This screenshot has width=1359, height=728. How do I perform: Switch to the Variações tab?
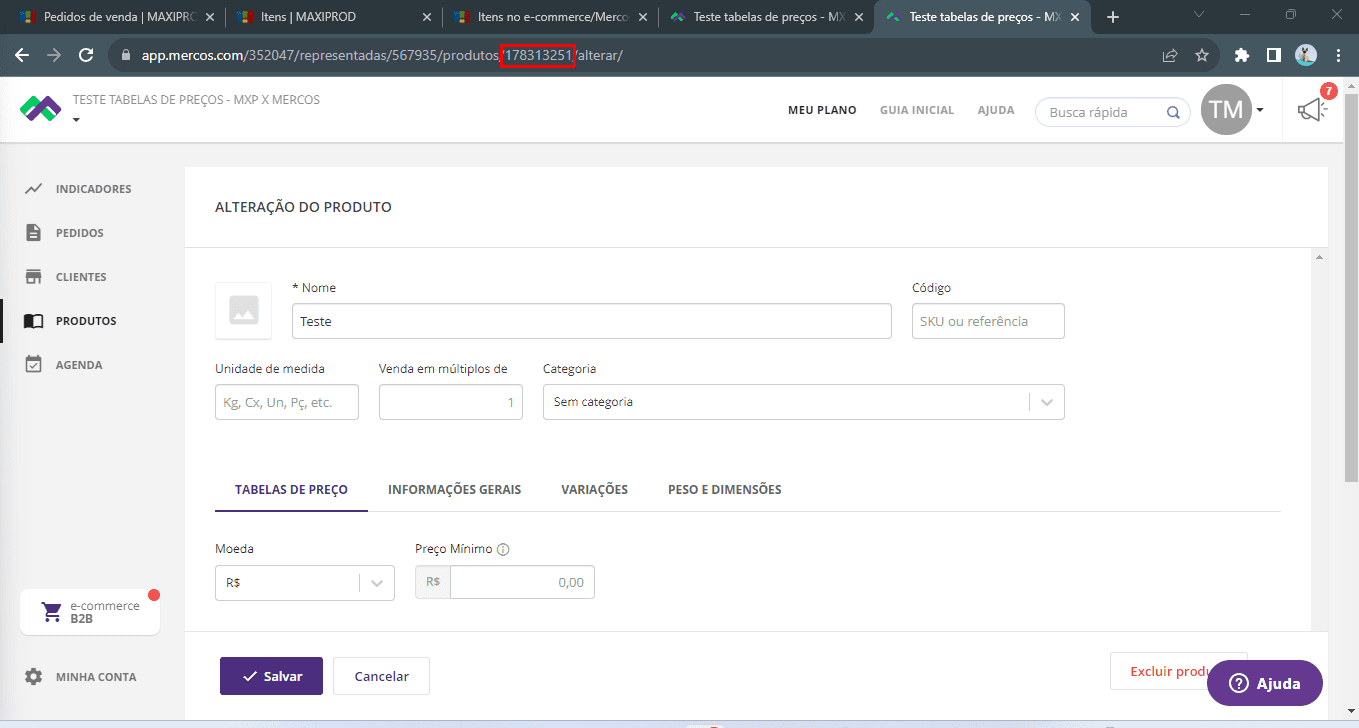click(x=594, y=490)
